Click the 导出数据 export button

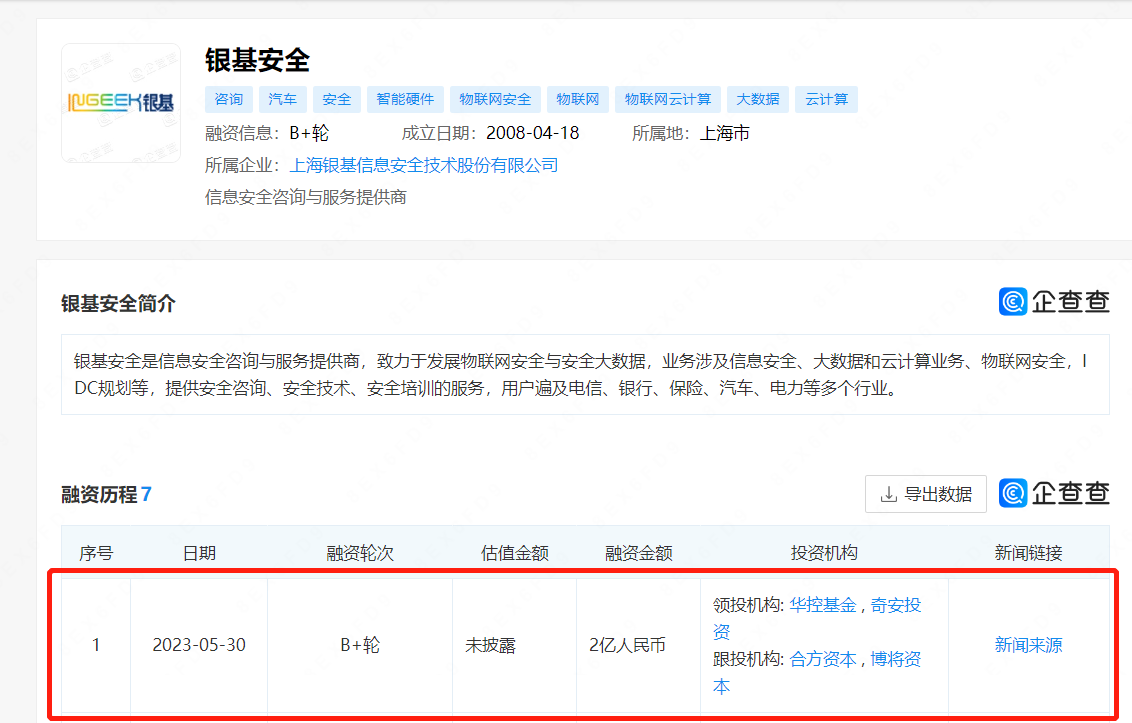(926, 494)
